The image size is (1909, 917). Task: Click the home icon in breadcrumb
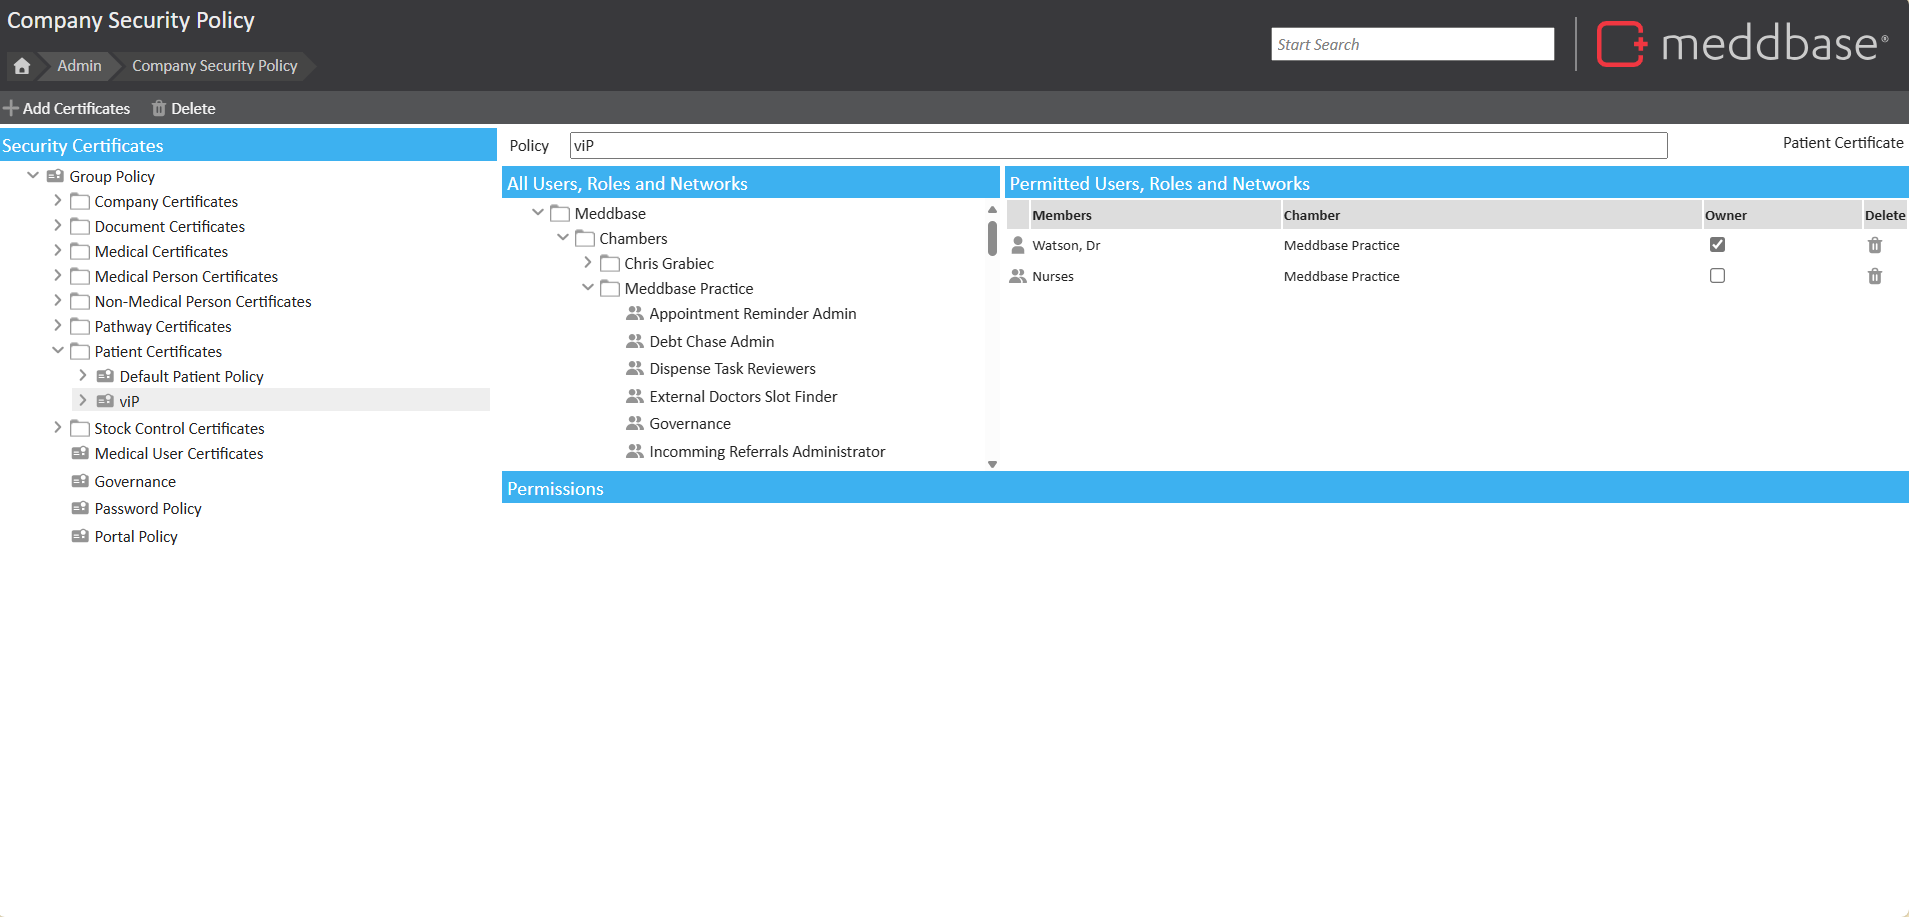pos(22,66)
